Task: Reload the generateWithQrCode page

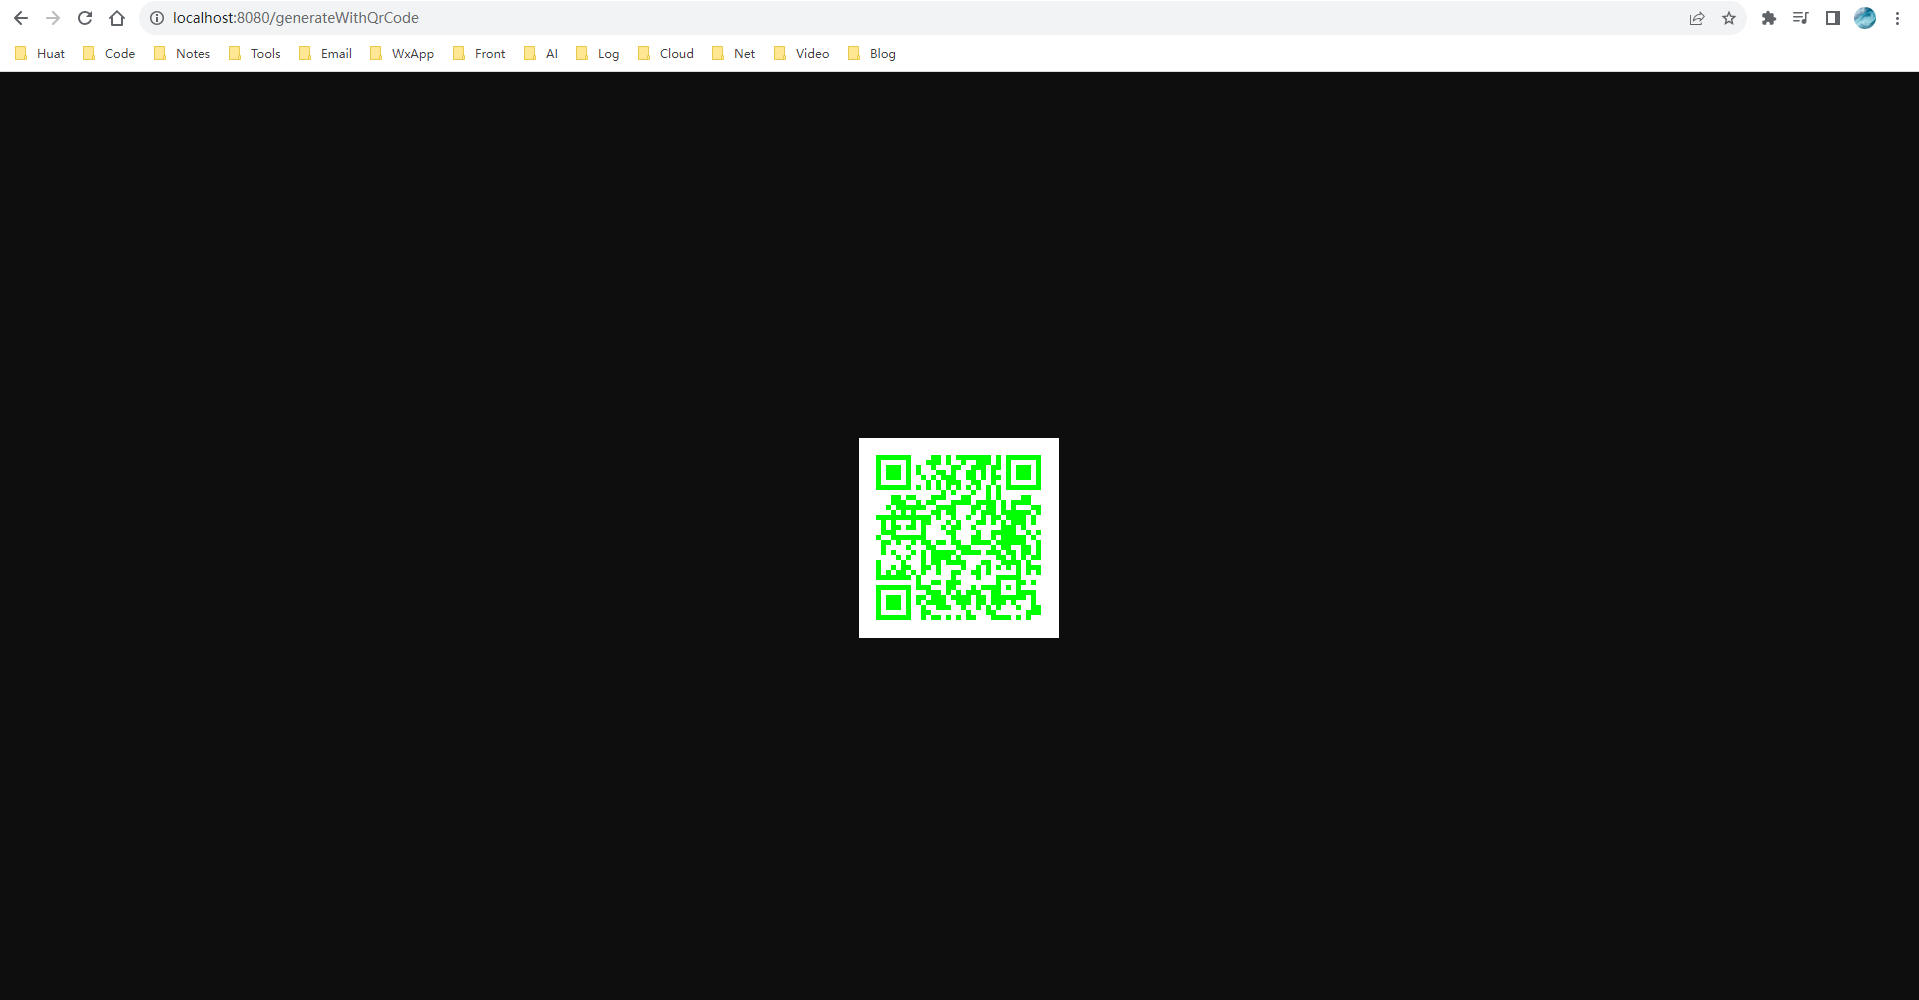Action: [x=85, y=17]
